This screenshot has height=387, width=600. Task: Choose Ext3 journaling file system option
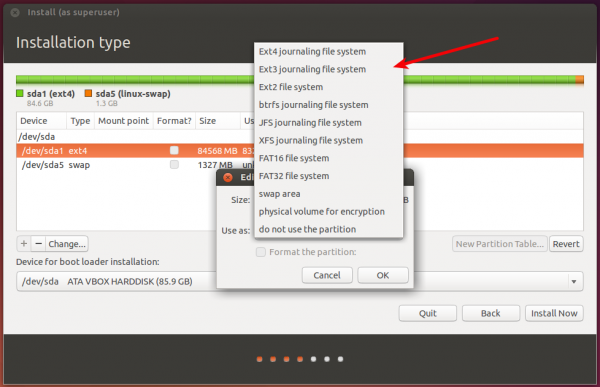328,69
